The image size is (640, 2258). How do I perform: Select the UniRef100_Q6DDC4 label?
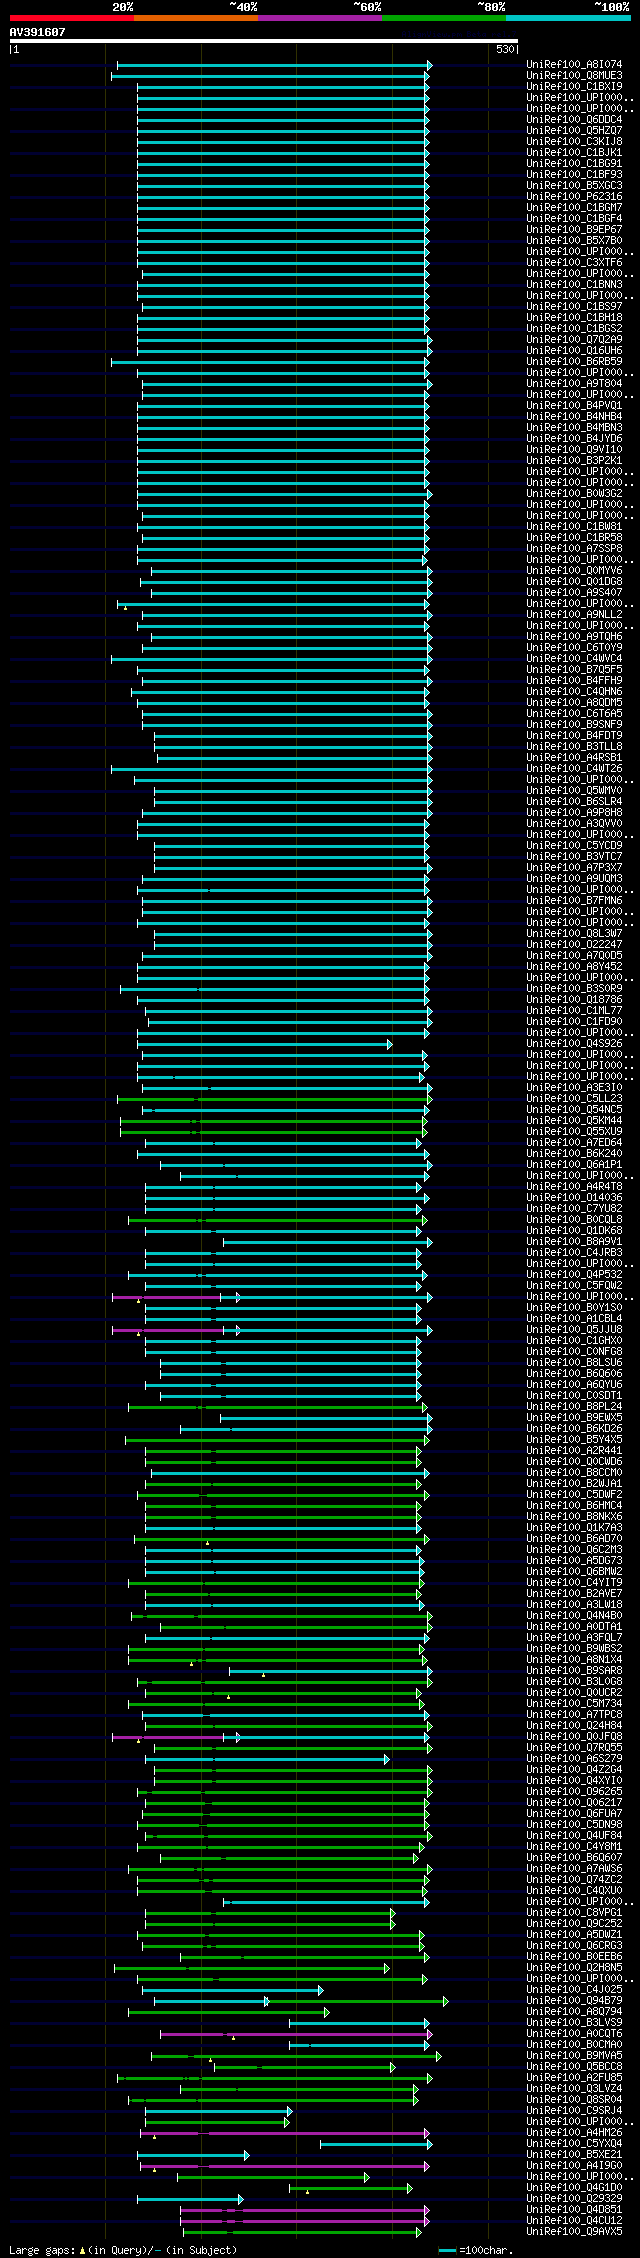[x=574, y=119]
